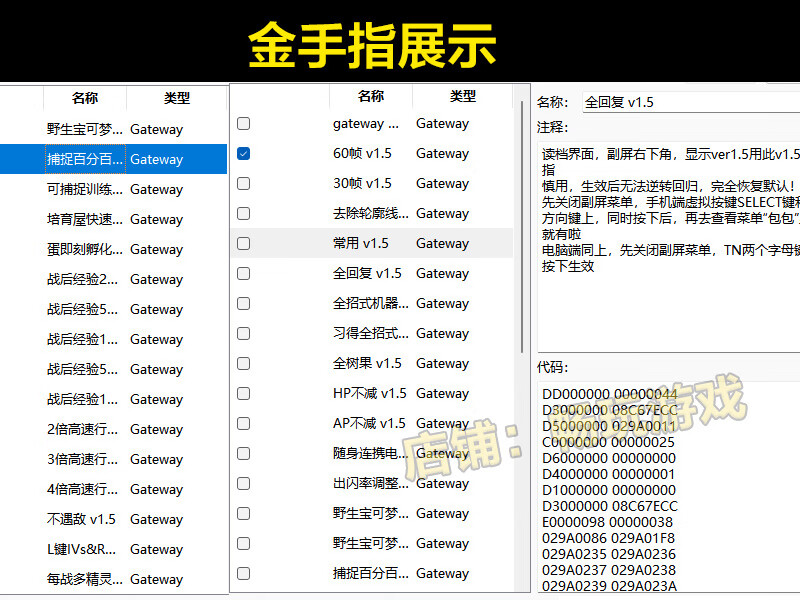
Task: Select the 不遇敌 v1.5 entry in left list
Action: 82,519
